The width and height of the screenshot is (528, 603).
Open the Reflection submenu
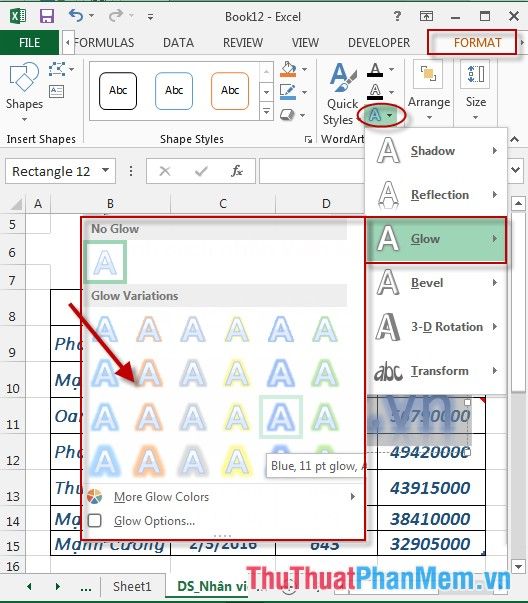(x=436, y=195)
